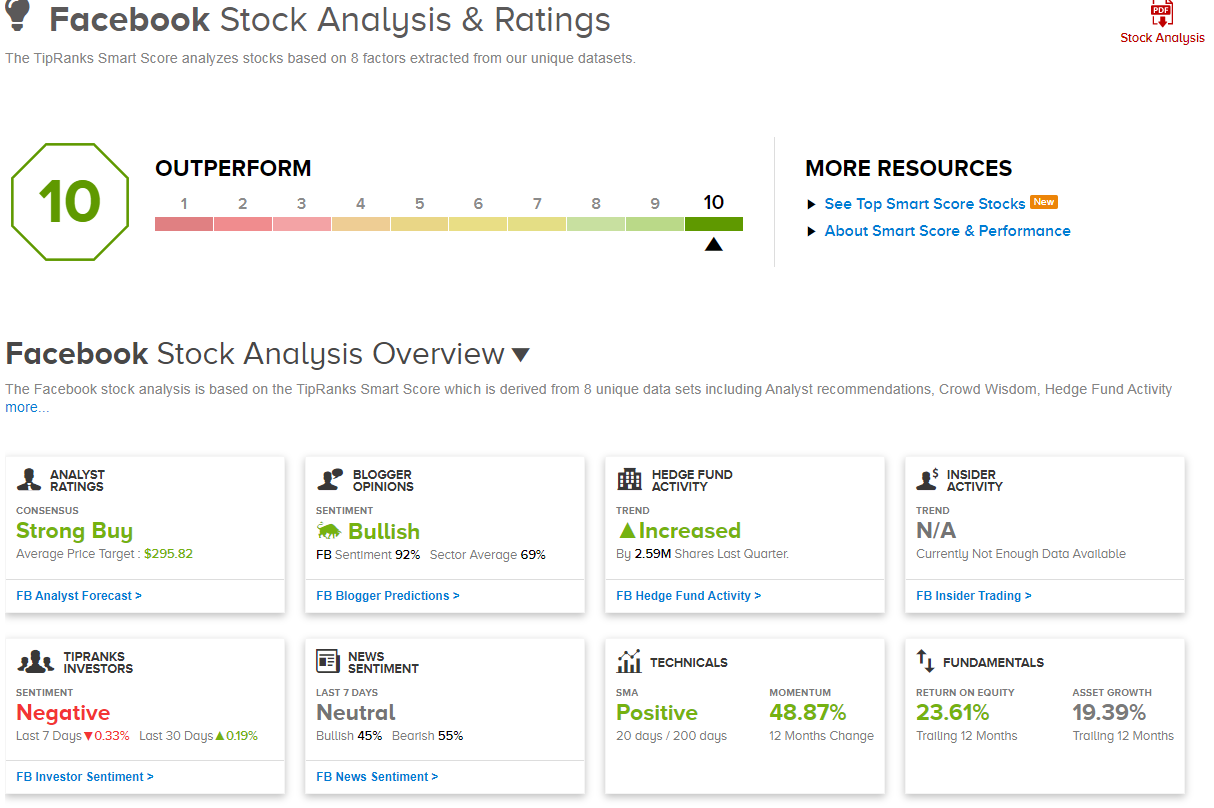This screenshot has width=1214, height=808.
Task: Click the New badge beside Smart Score Stocks
Action: pyautogui.click(x=1044, y=202)
